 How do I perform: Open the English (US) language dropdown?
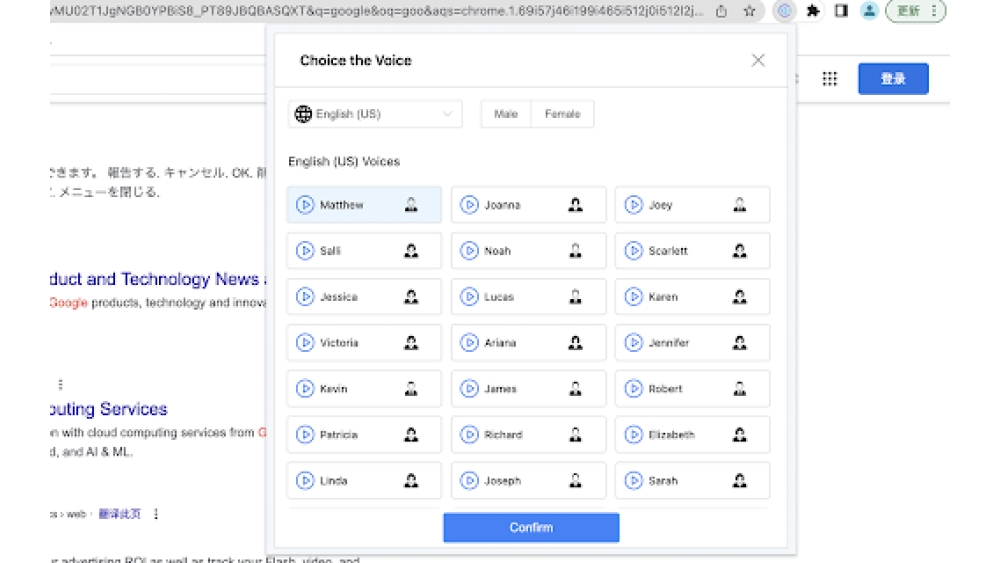click(x=375, y=113)
